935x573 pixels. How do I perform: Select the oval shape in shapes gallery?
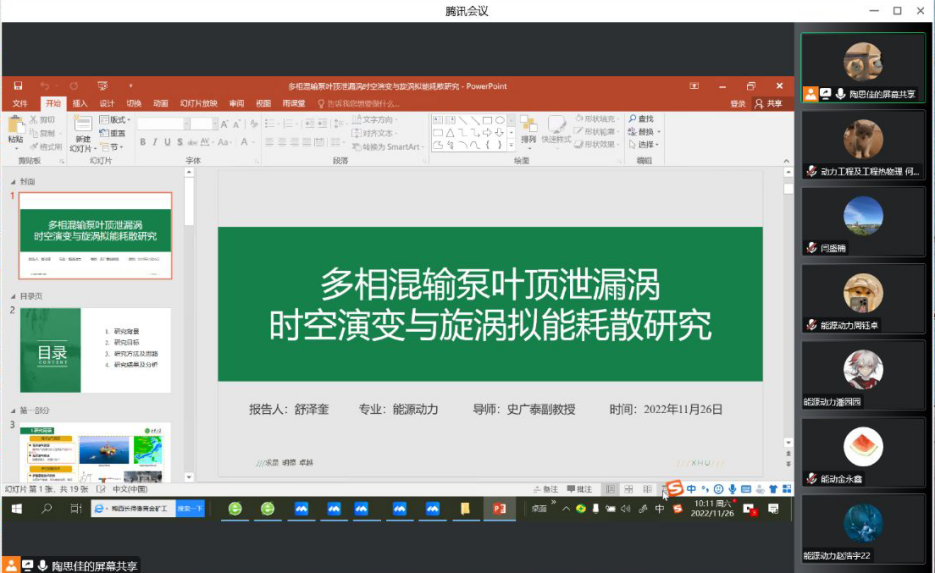point(499,120)
